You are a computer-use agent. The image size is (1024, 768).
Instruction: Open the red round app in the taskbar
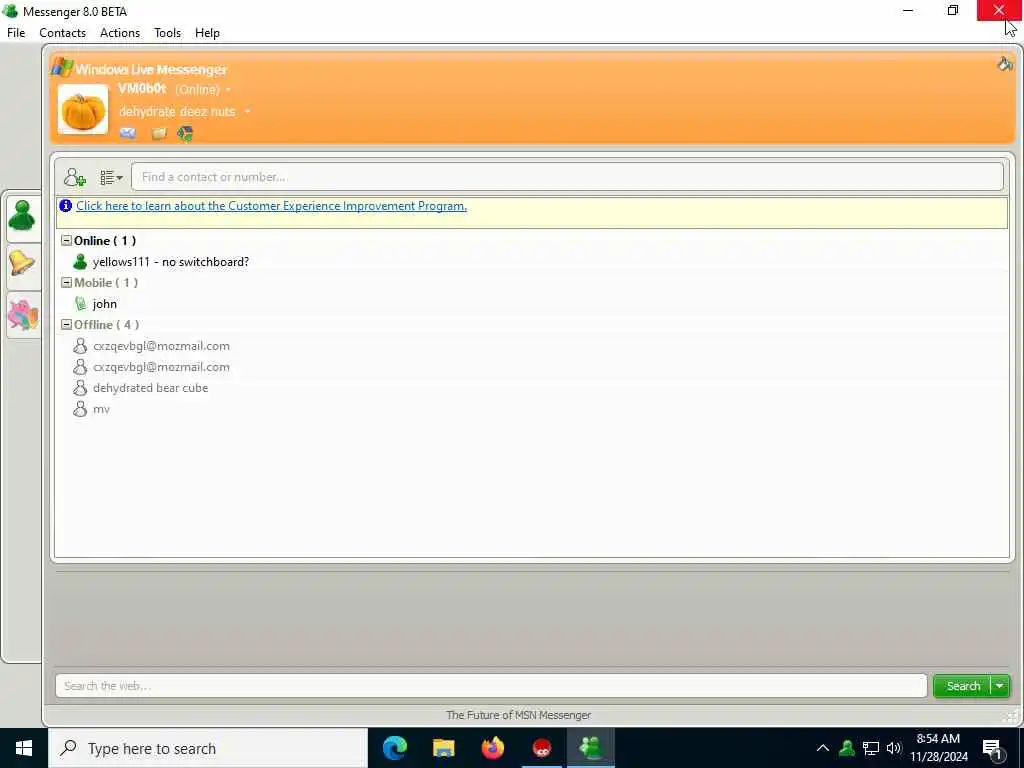click(x=541, y=748)
